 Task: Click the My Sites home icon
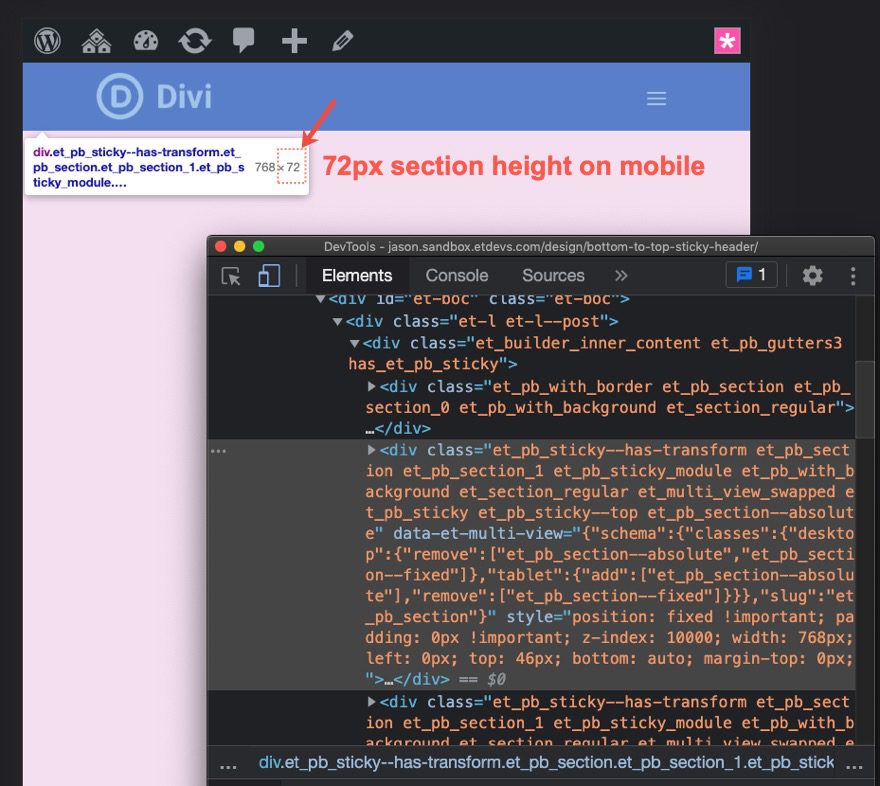click(x=96, y=40)
